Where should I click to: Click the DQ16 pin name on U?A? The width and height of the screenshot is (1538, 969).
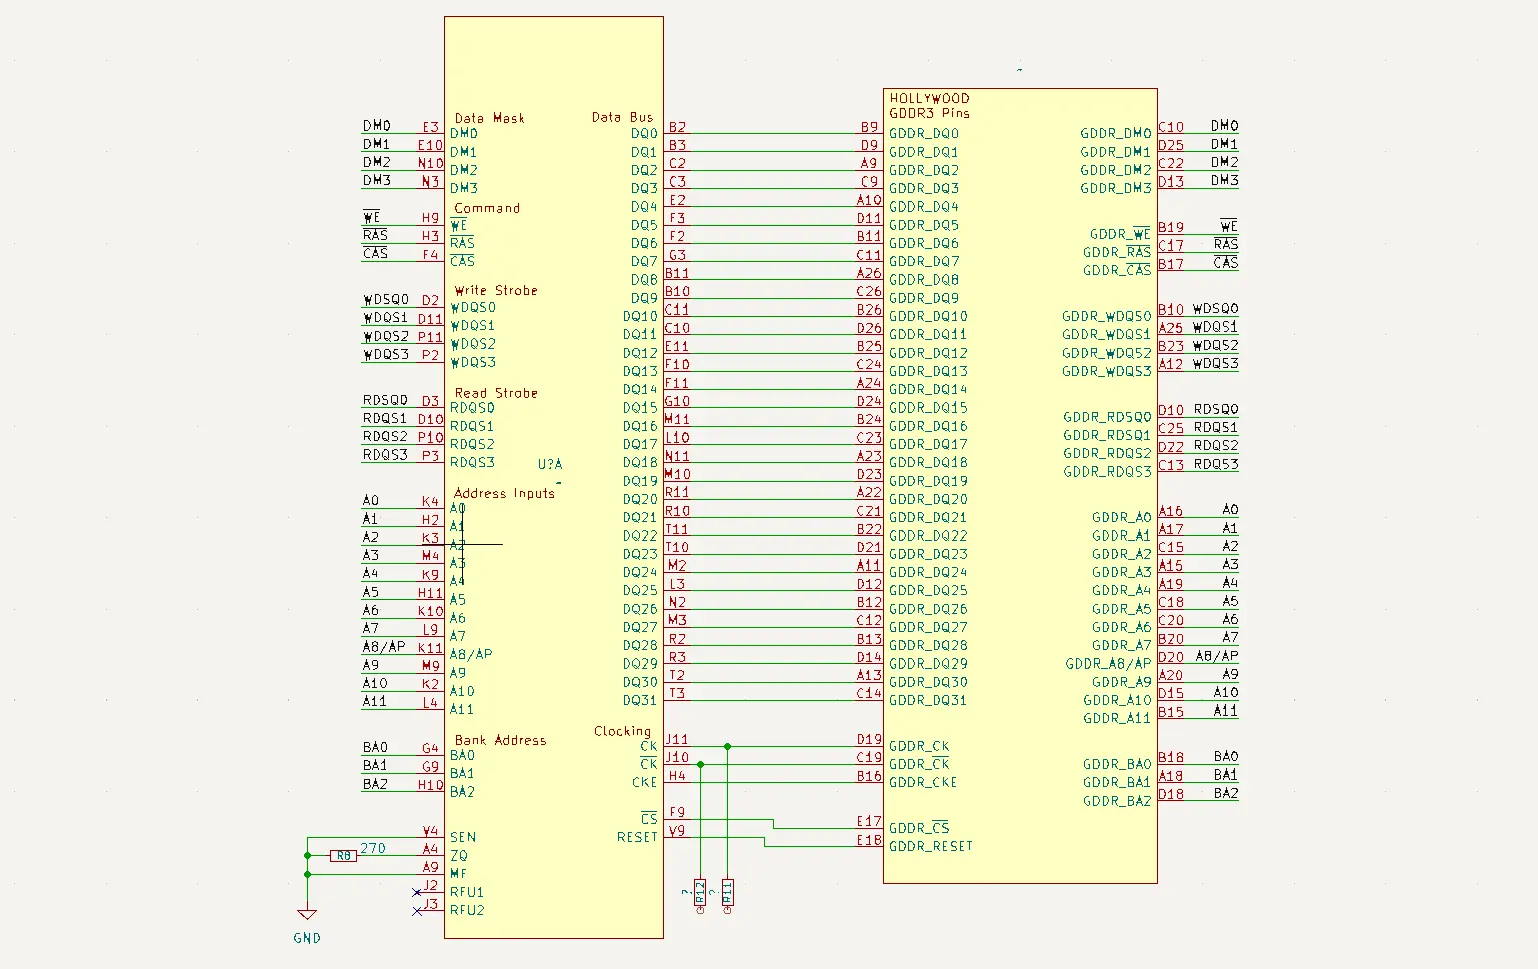(x=640, y=426)
